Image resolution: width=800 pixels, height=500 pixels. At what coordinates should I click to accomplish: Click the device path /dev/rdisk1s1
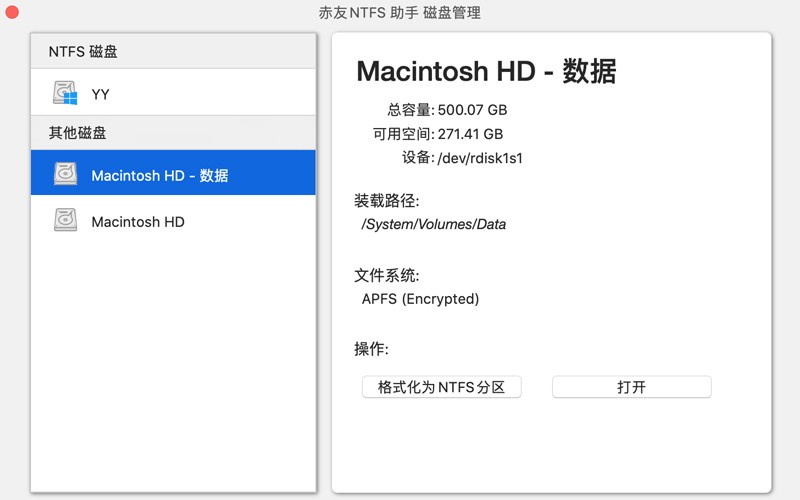(x=480, y=158)
